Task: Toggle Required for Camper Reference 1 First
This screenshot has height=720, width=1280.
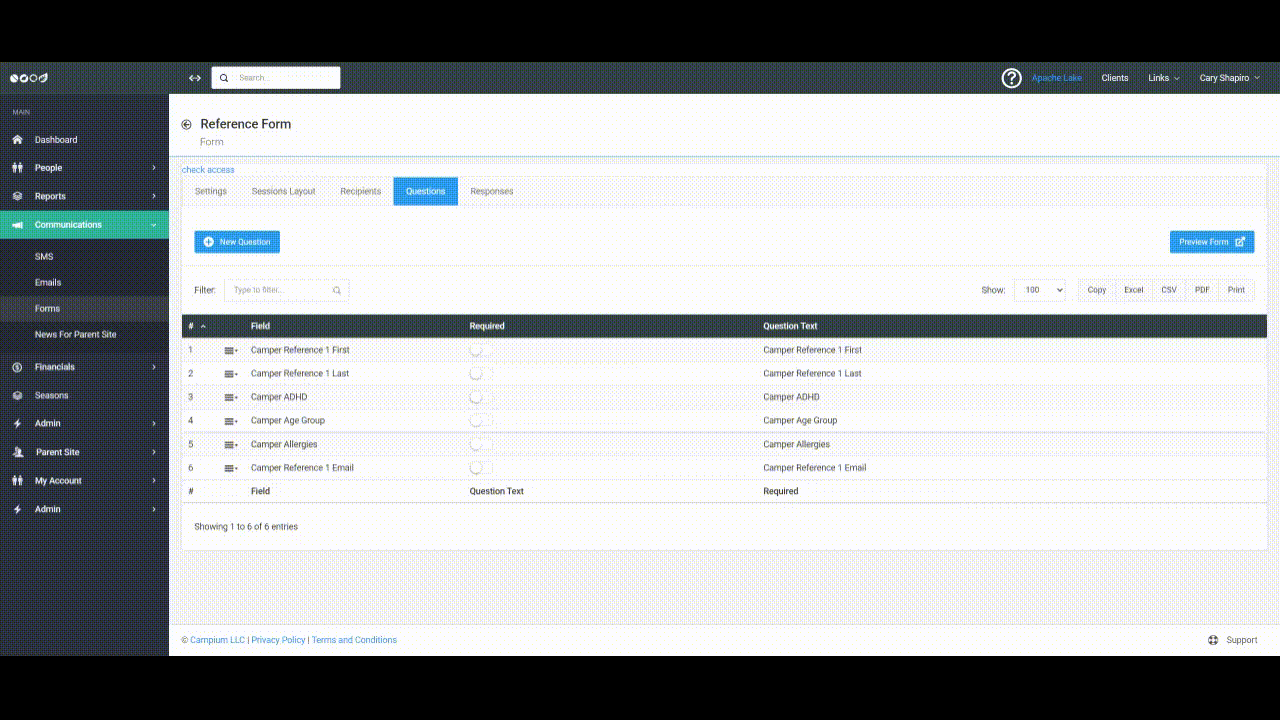Action: coord(479,350)
